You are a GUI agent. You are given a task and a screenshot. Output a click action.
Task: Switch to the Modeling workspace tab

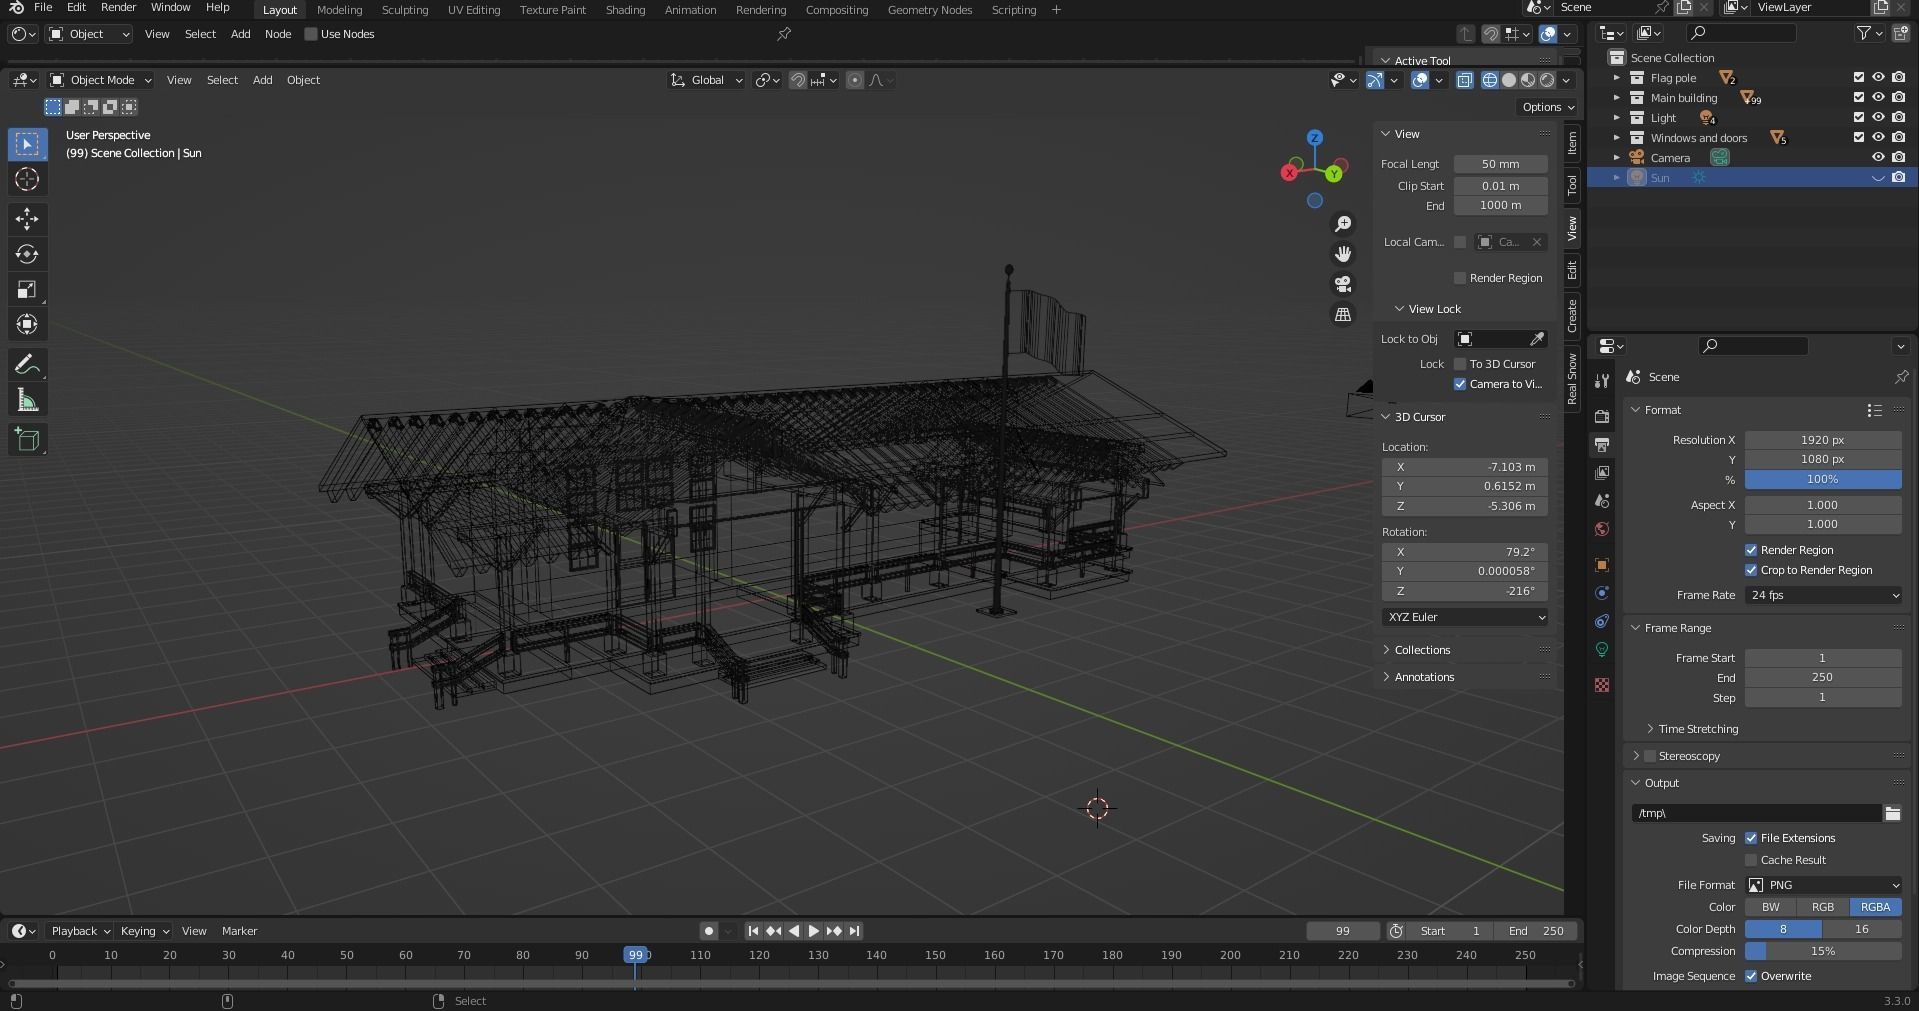pos(339,10)
